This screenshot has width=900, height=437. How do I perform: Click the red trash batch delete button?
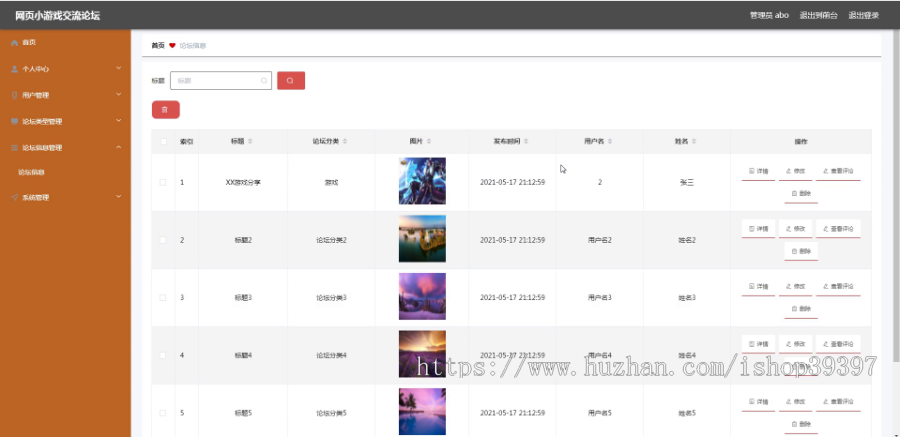pos(165,110)
